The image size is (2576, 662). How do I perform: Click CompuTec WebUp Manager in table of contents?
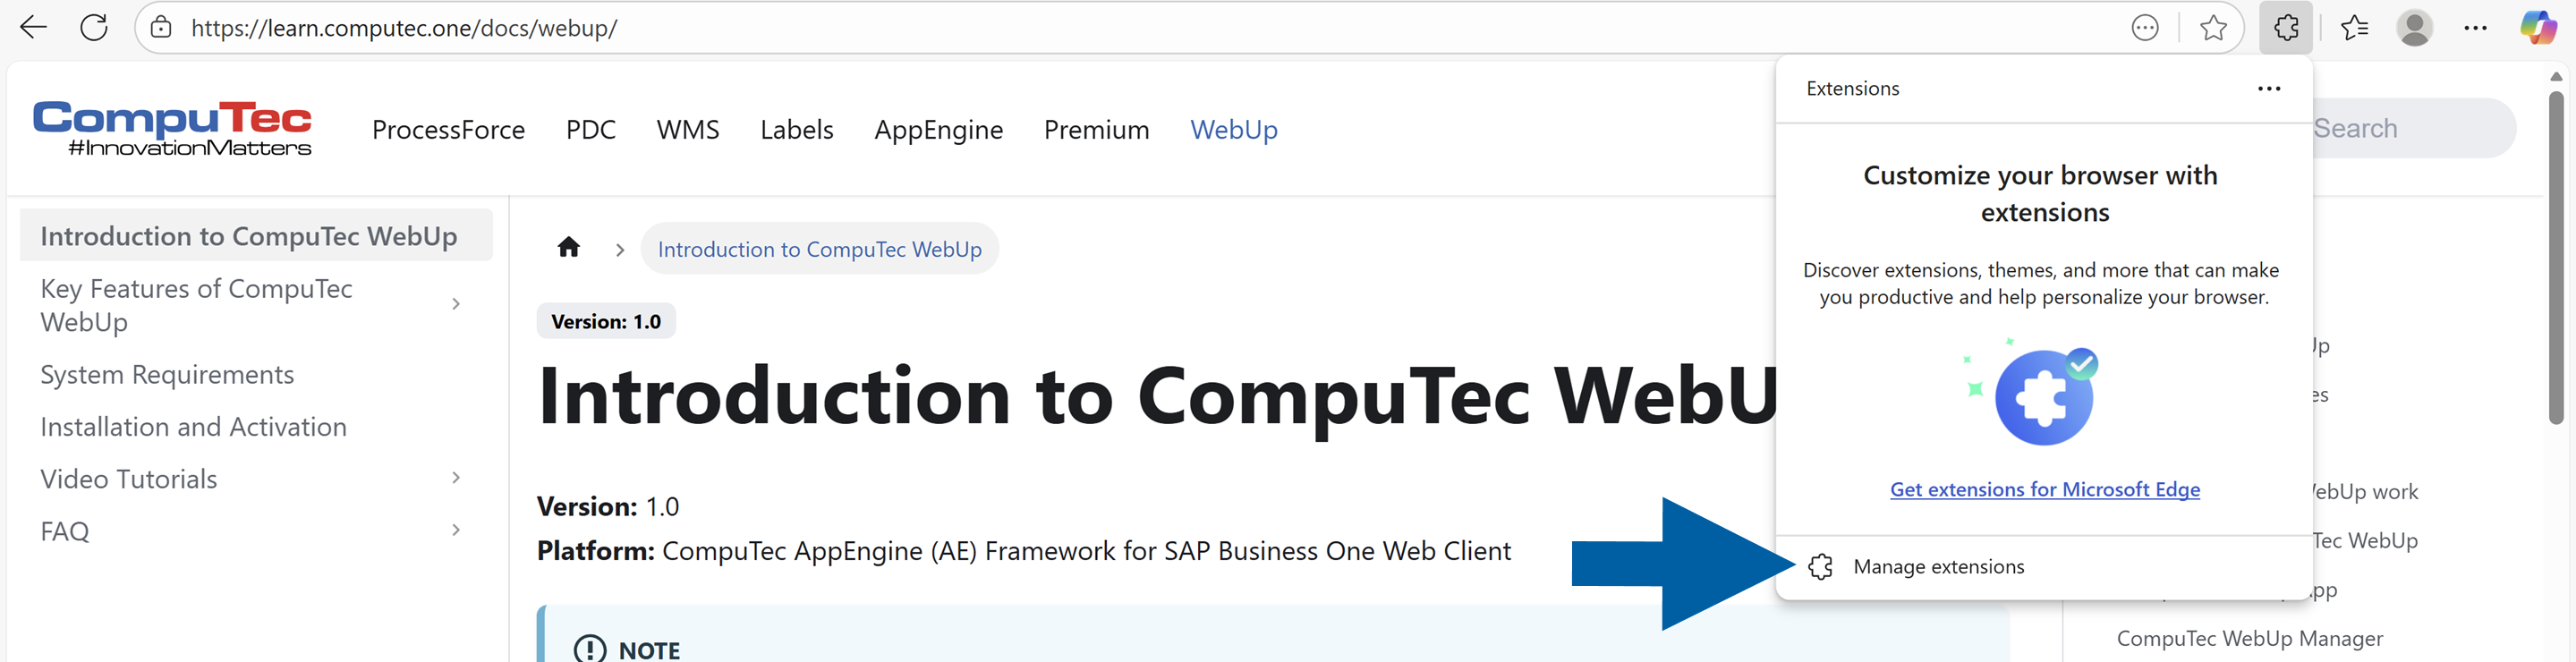2250,639
